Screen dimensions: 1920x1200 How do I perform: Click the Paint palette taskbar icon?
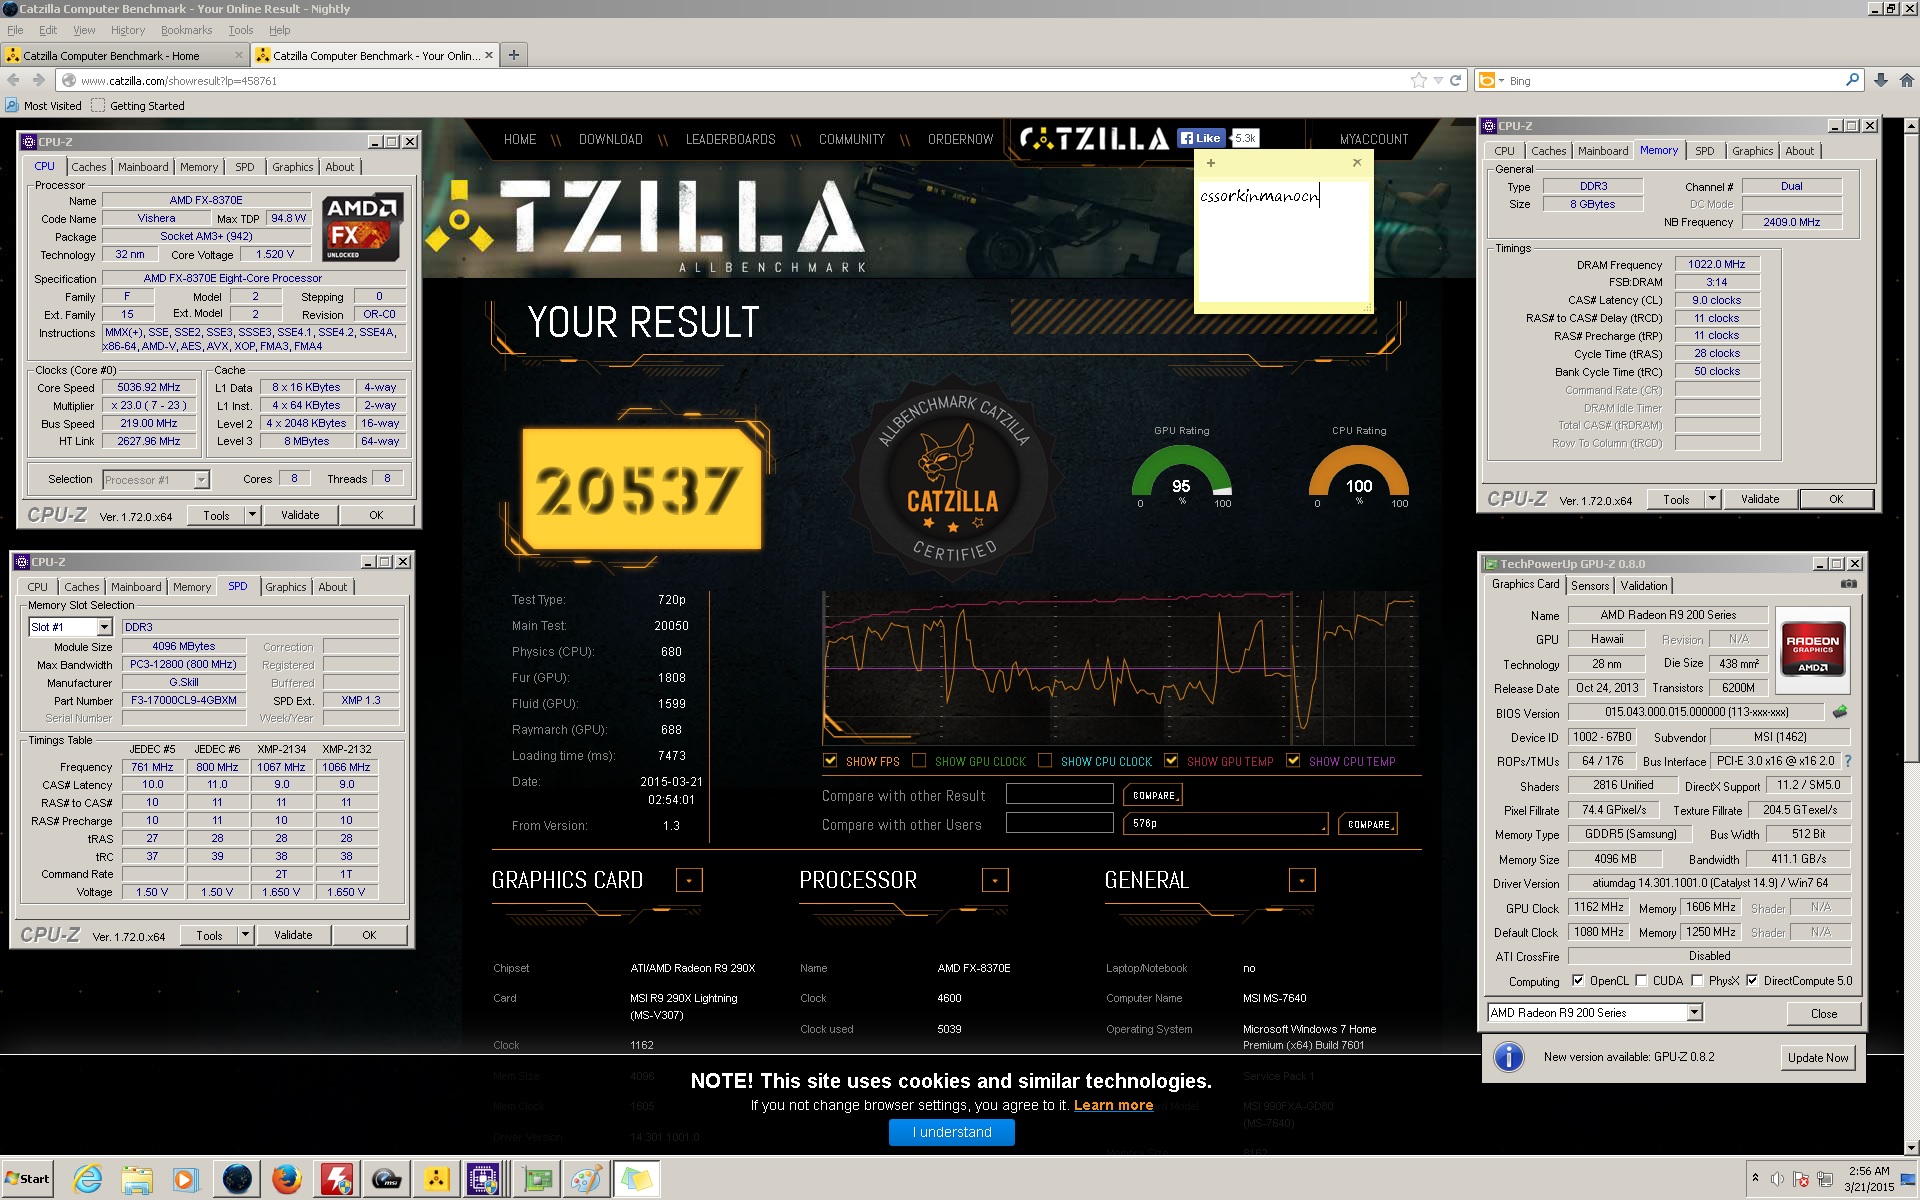(x=587, y=1180)
